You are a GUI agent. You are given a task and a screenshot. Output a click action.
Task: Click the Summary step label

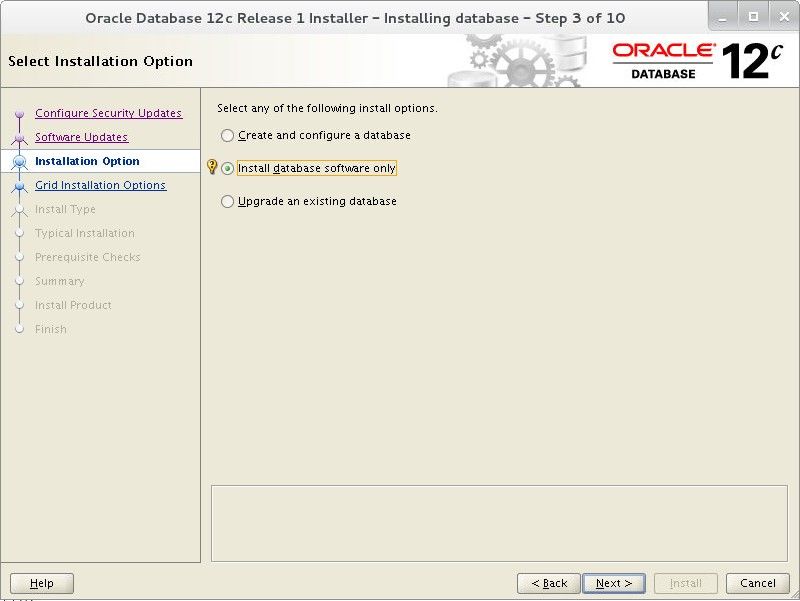click(59, 281)
